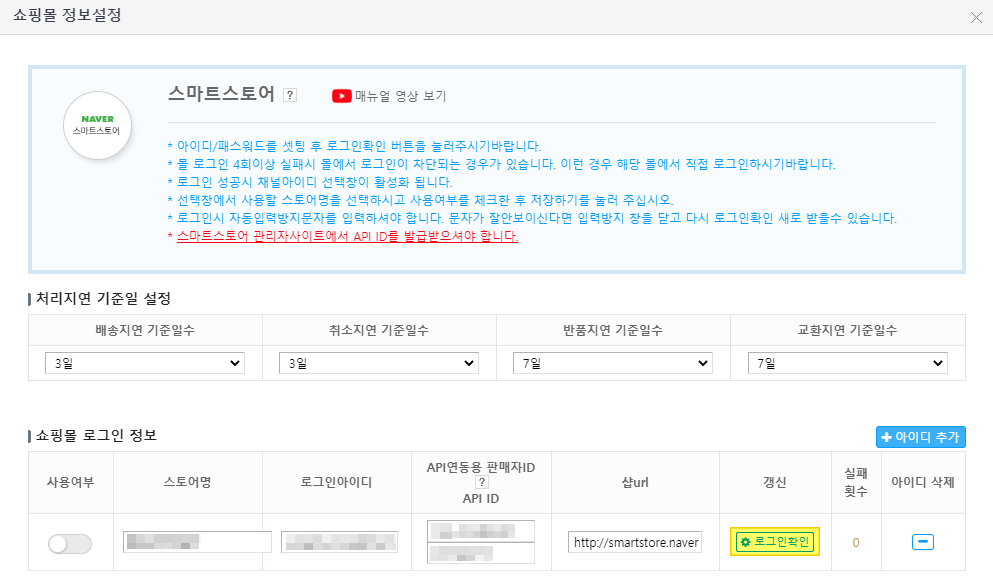Click the help icon next to 스마트스토어 title
This screenshot has width=993, height=576.
290,95
